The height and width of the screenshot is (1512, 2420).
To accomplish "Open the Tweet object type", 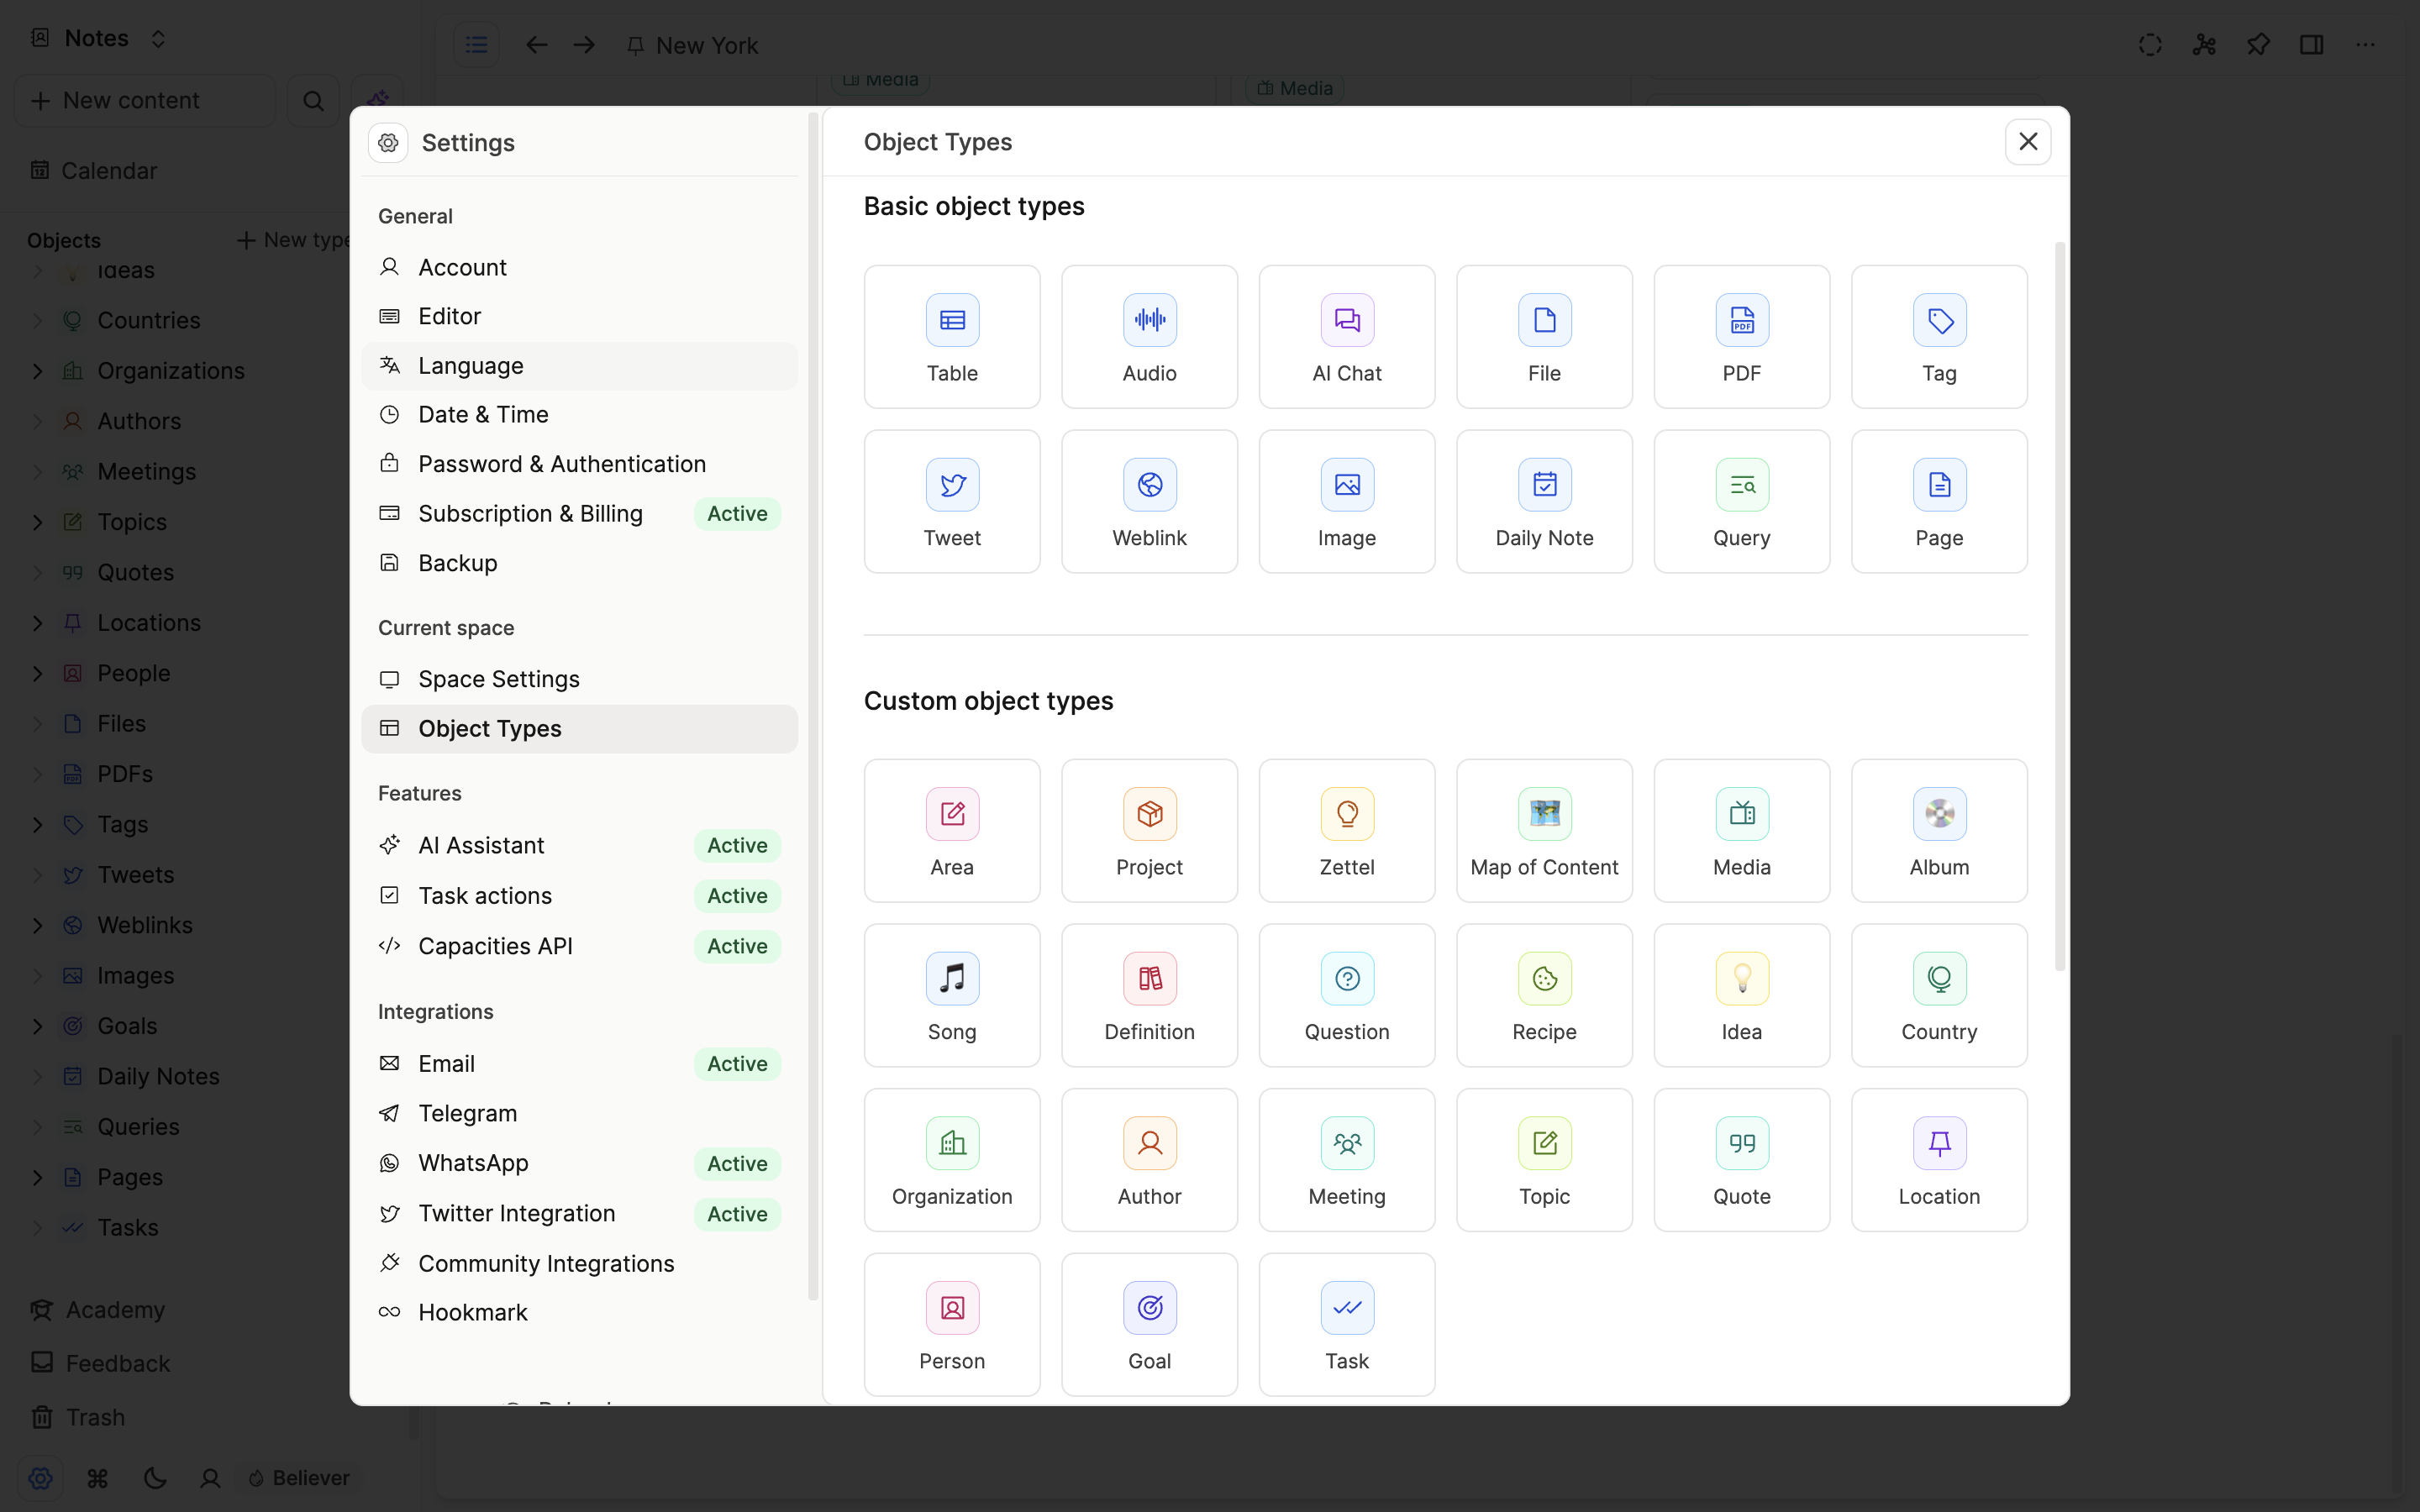I will pyautogui.click(x=952, y=501).
